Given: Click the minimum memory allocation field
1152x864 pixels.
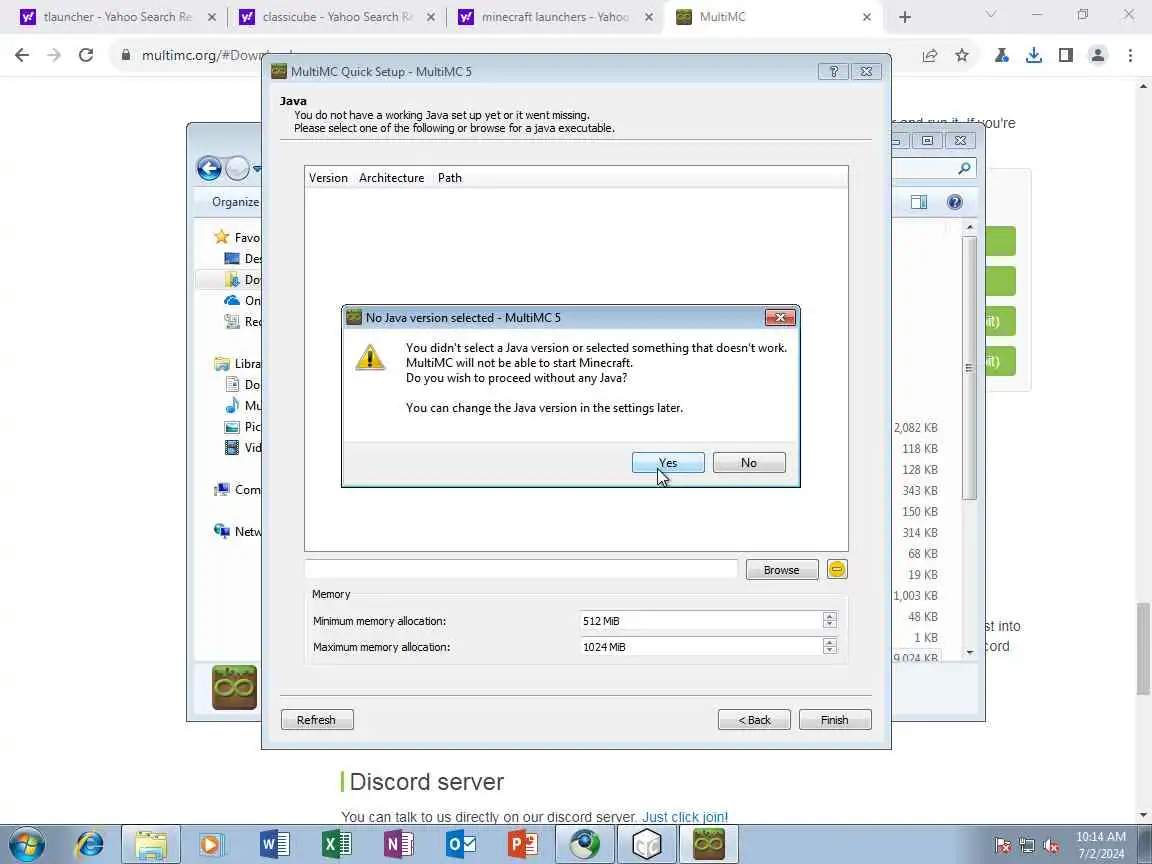Looking at the screenshot, I should click(701, 620).
